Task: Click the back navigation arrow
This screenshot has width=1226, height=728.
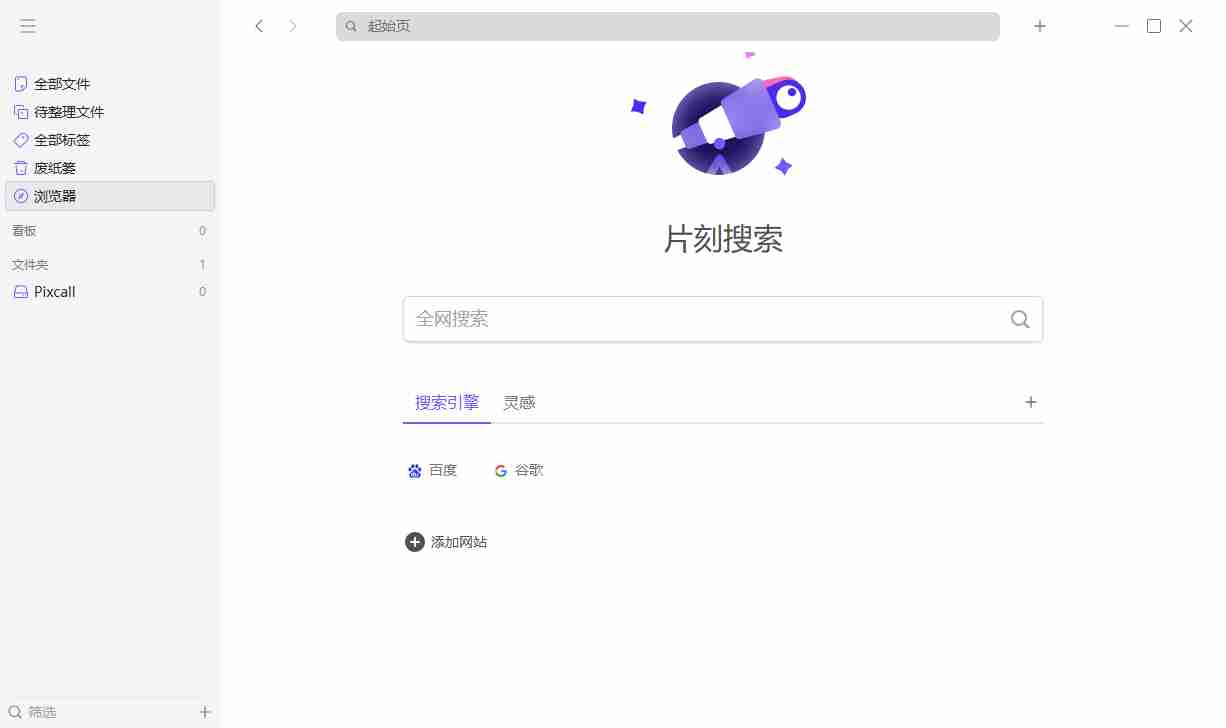Action: [x=259, y=26]
